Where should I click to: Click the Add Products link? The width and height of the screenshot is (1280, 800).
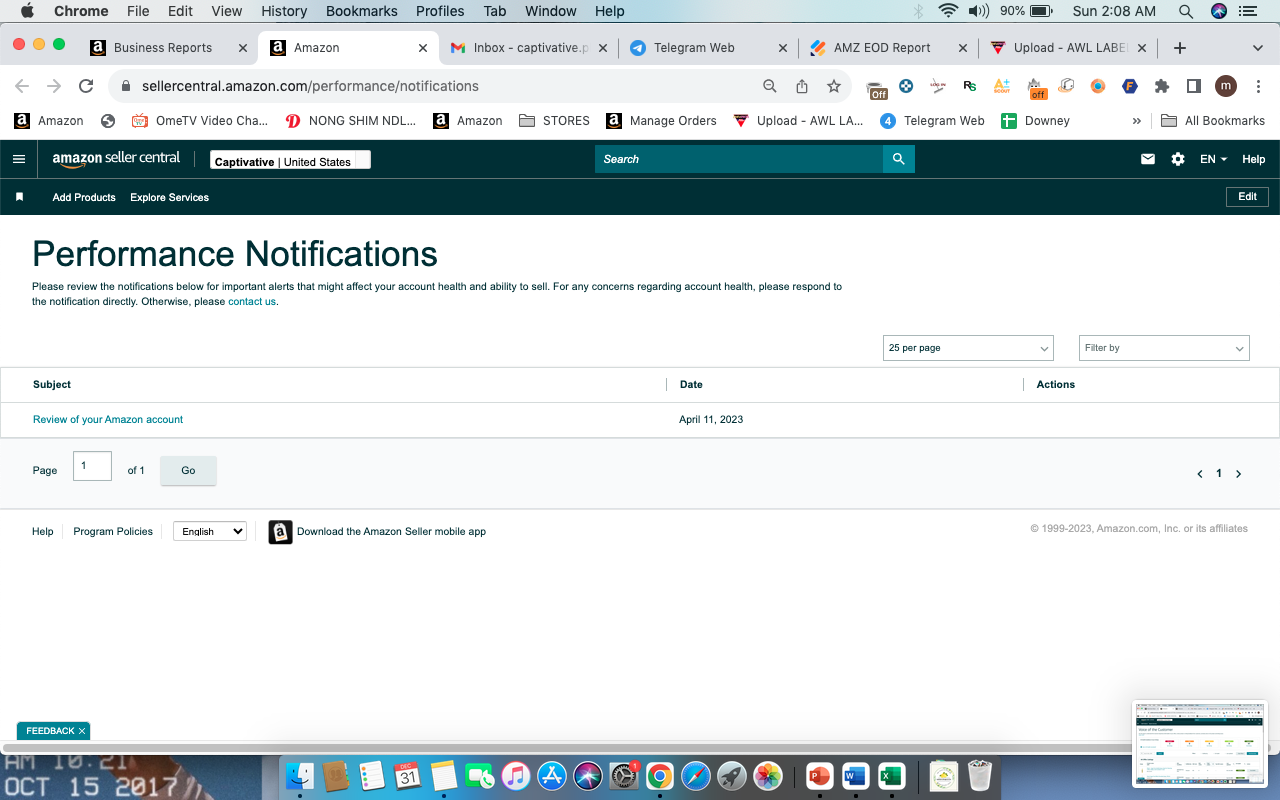(84, 198)
